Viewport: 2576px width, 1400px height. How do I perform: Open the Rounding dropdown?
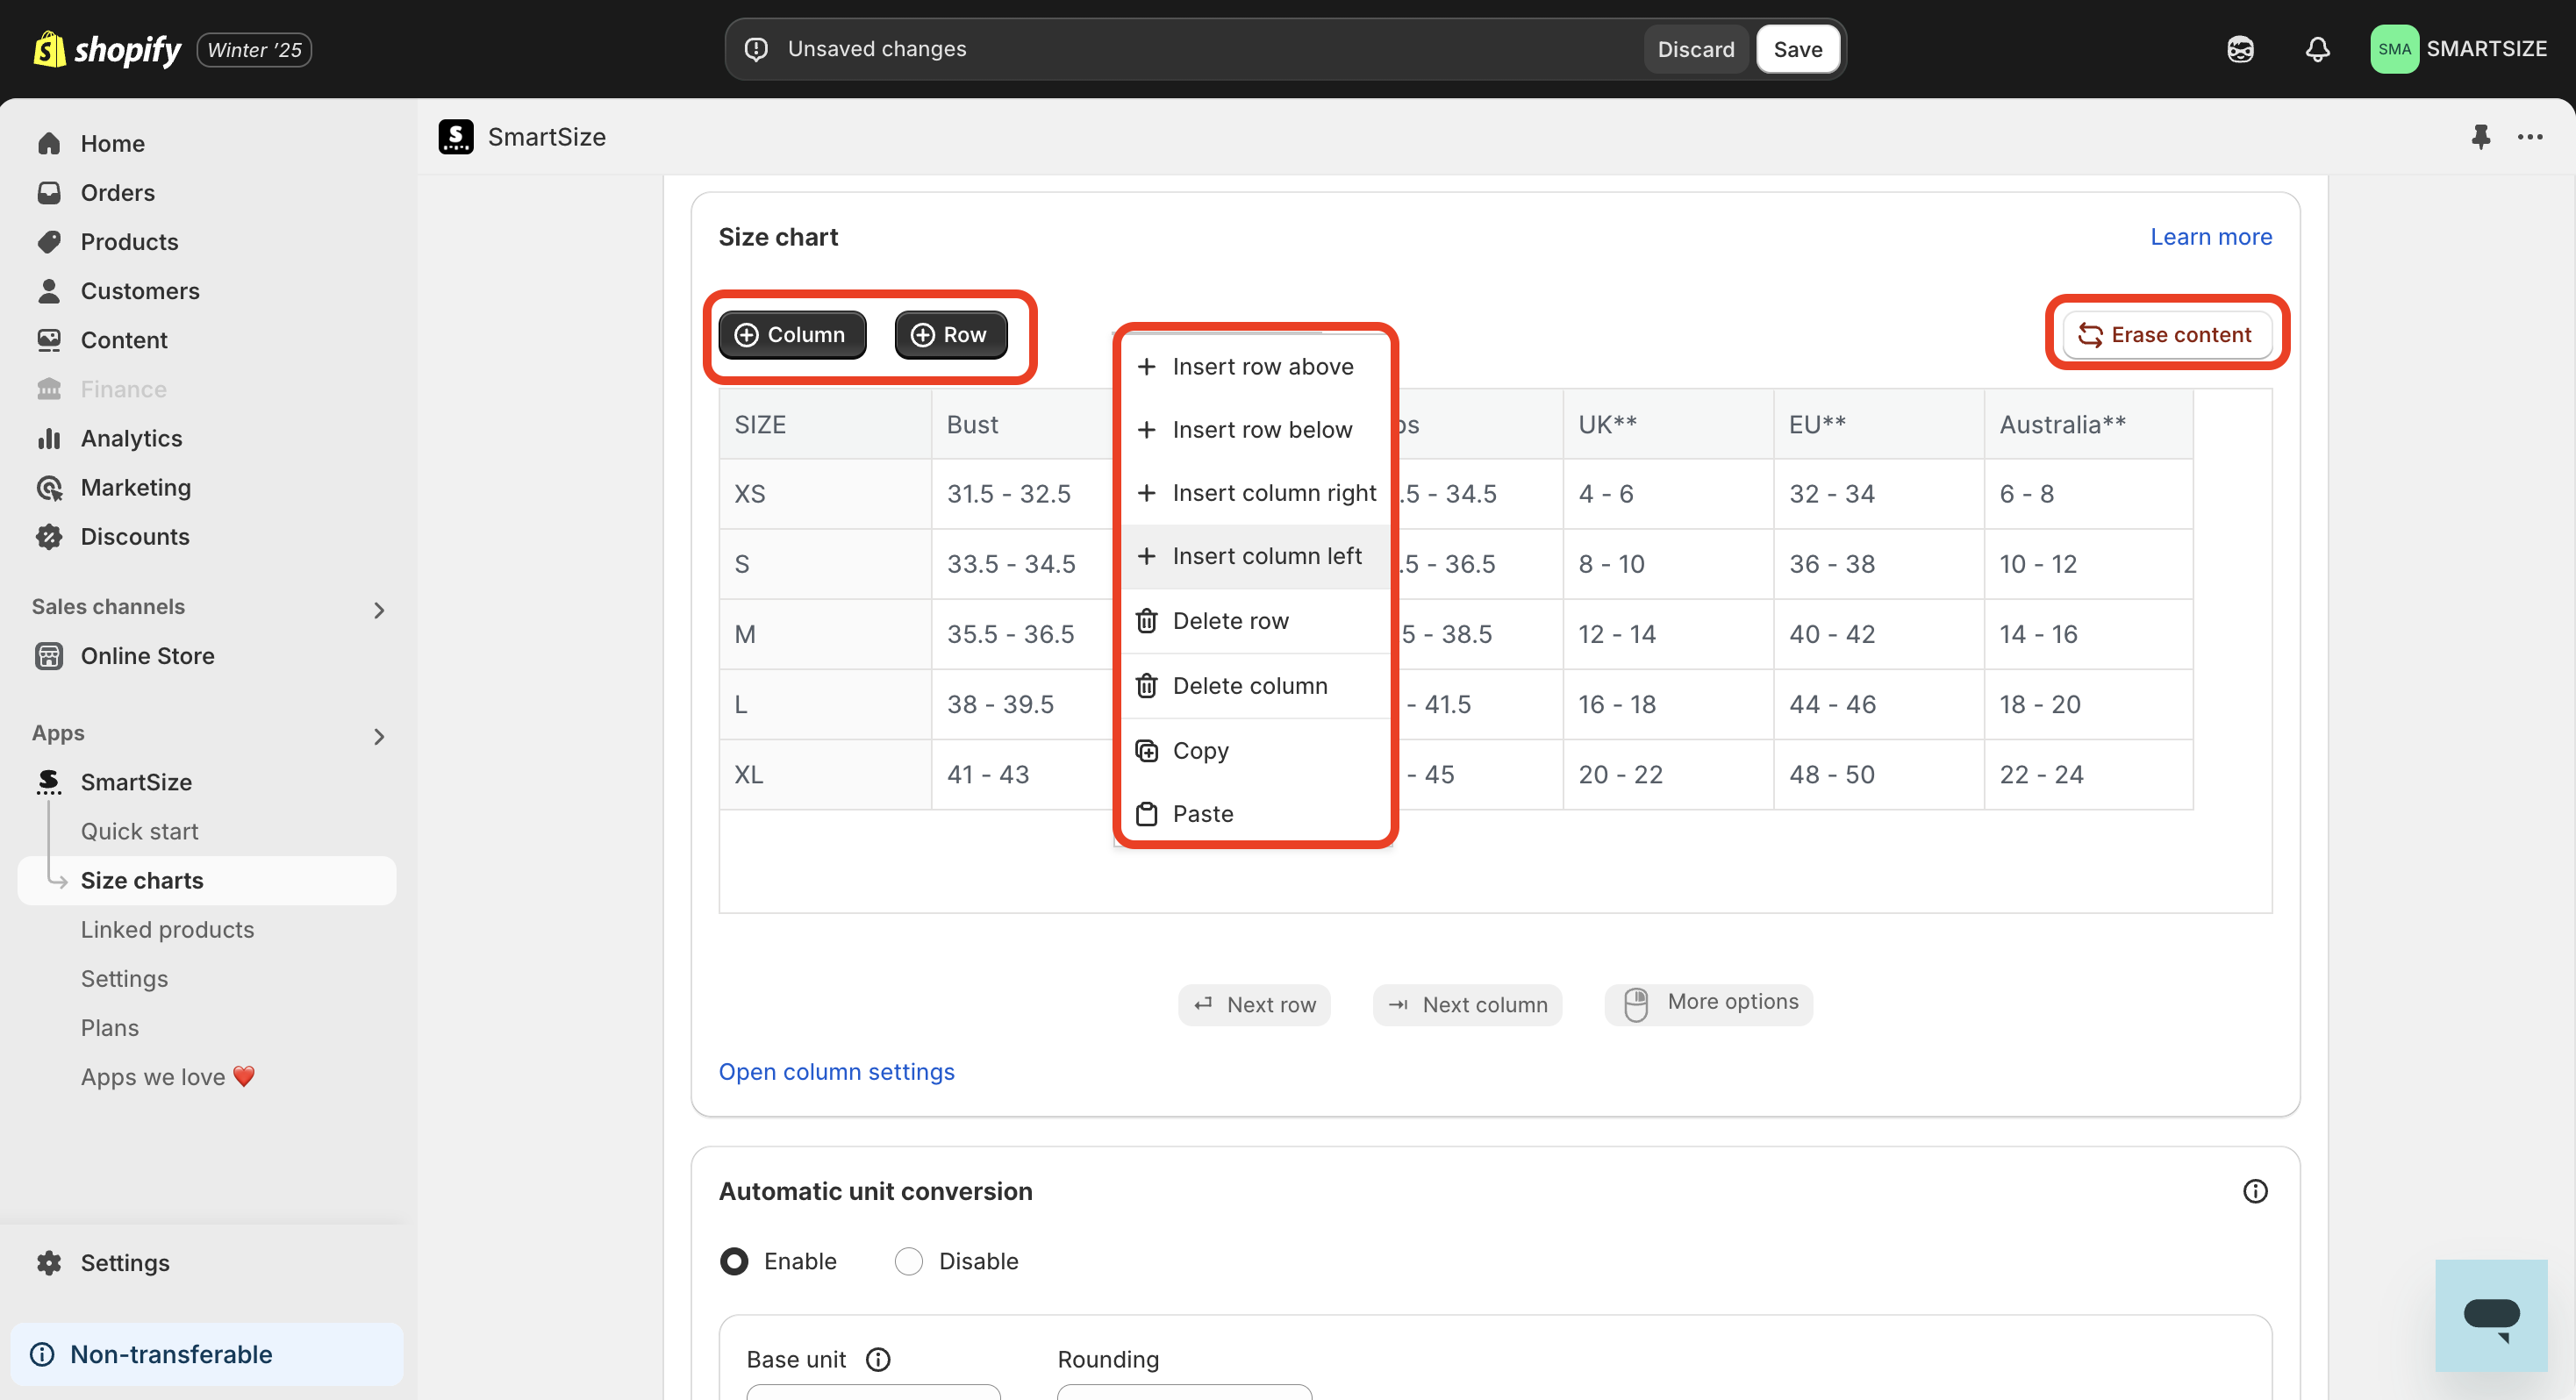coord(1184,1391)
